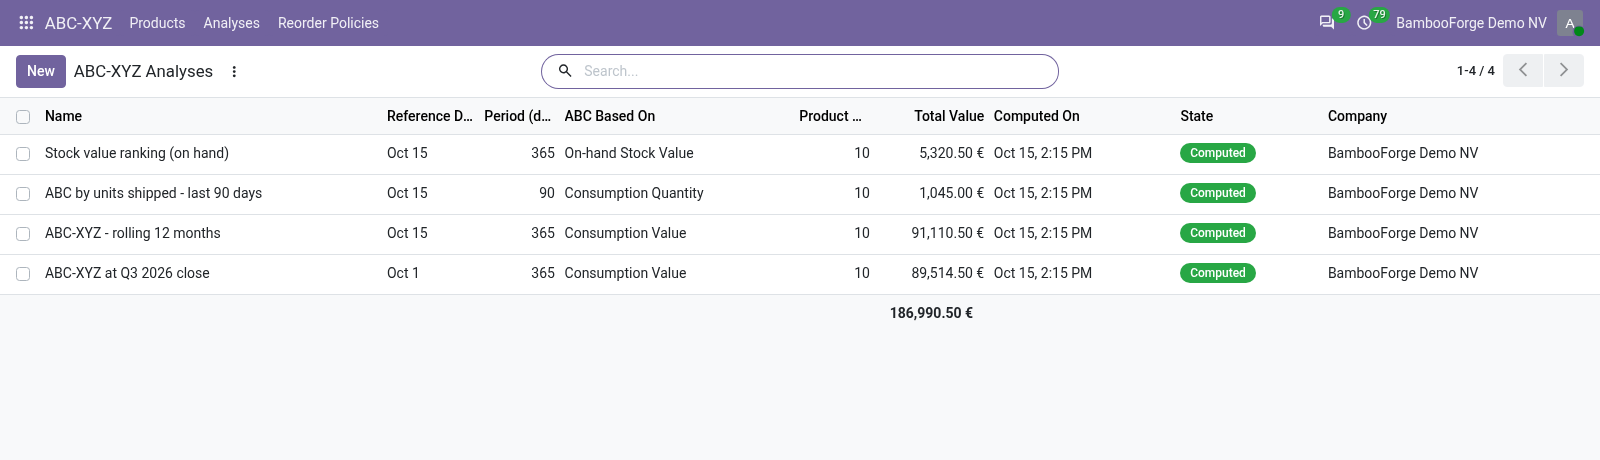Click total value '5,320.50 €'
The width and height of the screenshot is (1600, 460).
click(x=951, y=153)
